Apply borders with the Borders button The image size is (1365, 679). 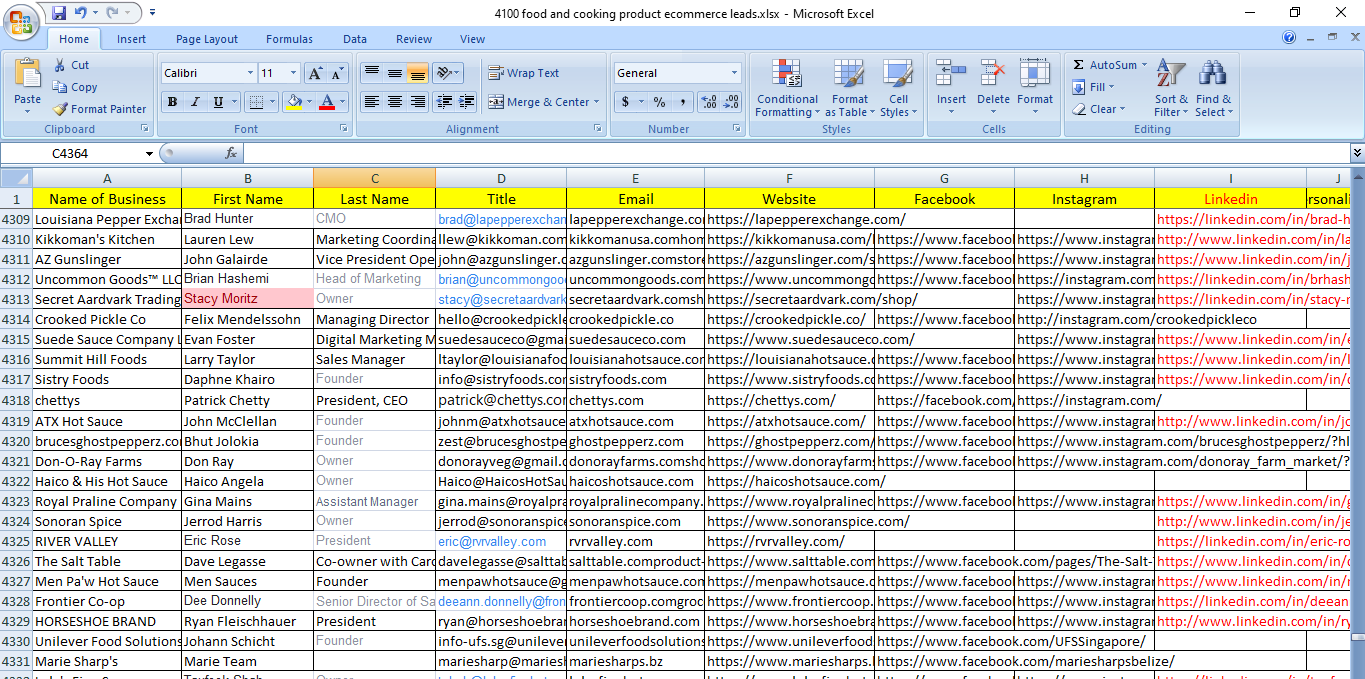click(x=256, y=102)
